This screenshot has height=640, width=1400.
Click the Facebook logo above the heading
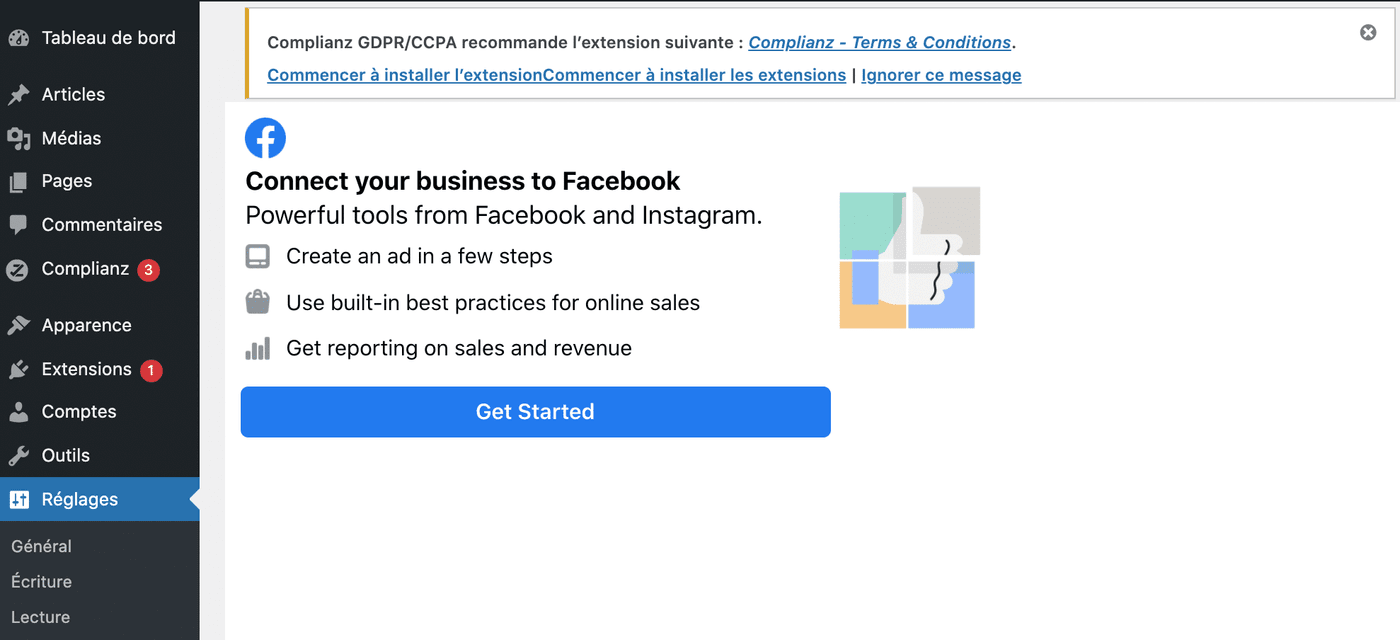click(265, 138)
